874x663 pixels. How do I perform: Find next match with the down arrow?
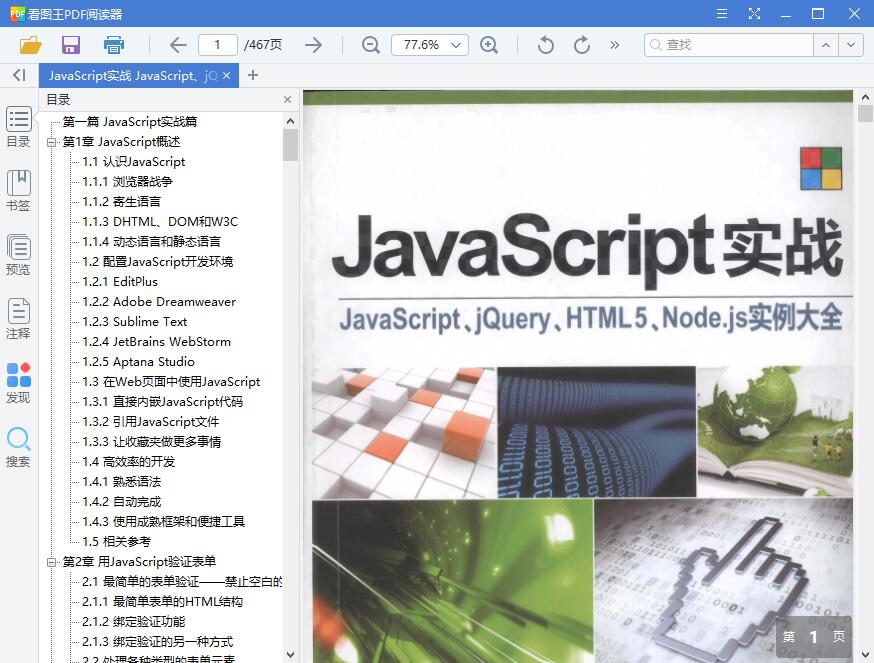pos(850,45)
